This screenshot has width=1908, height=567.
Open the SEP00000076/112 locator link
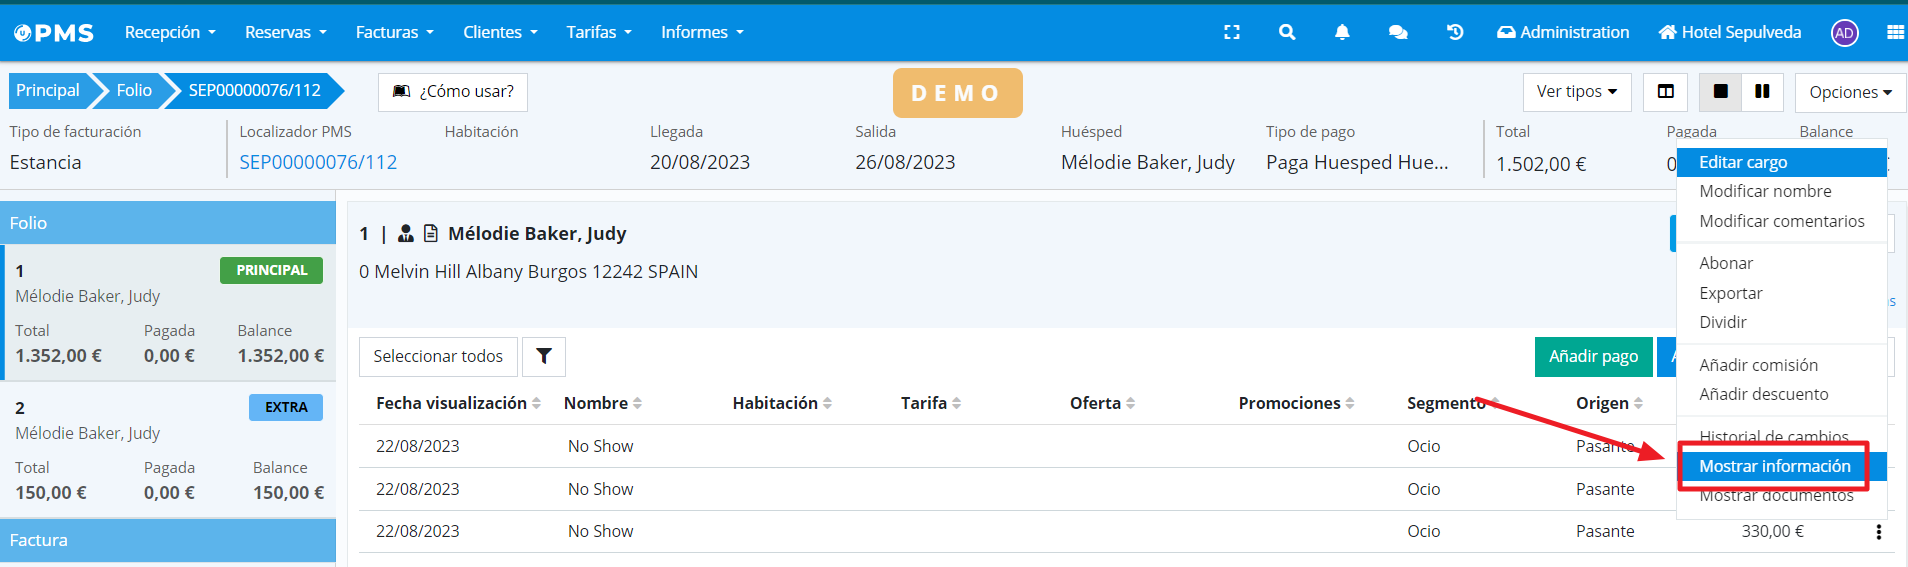pos(318,162)
